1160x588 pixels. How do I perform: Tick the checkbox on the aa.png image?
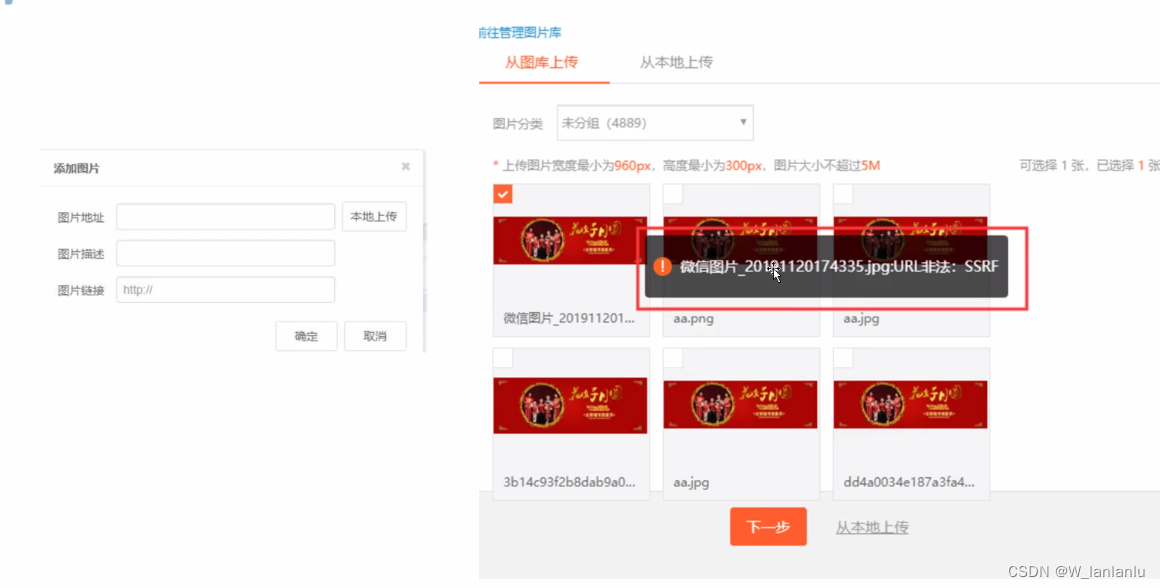click(673, 194)
